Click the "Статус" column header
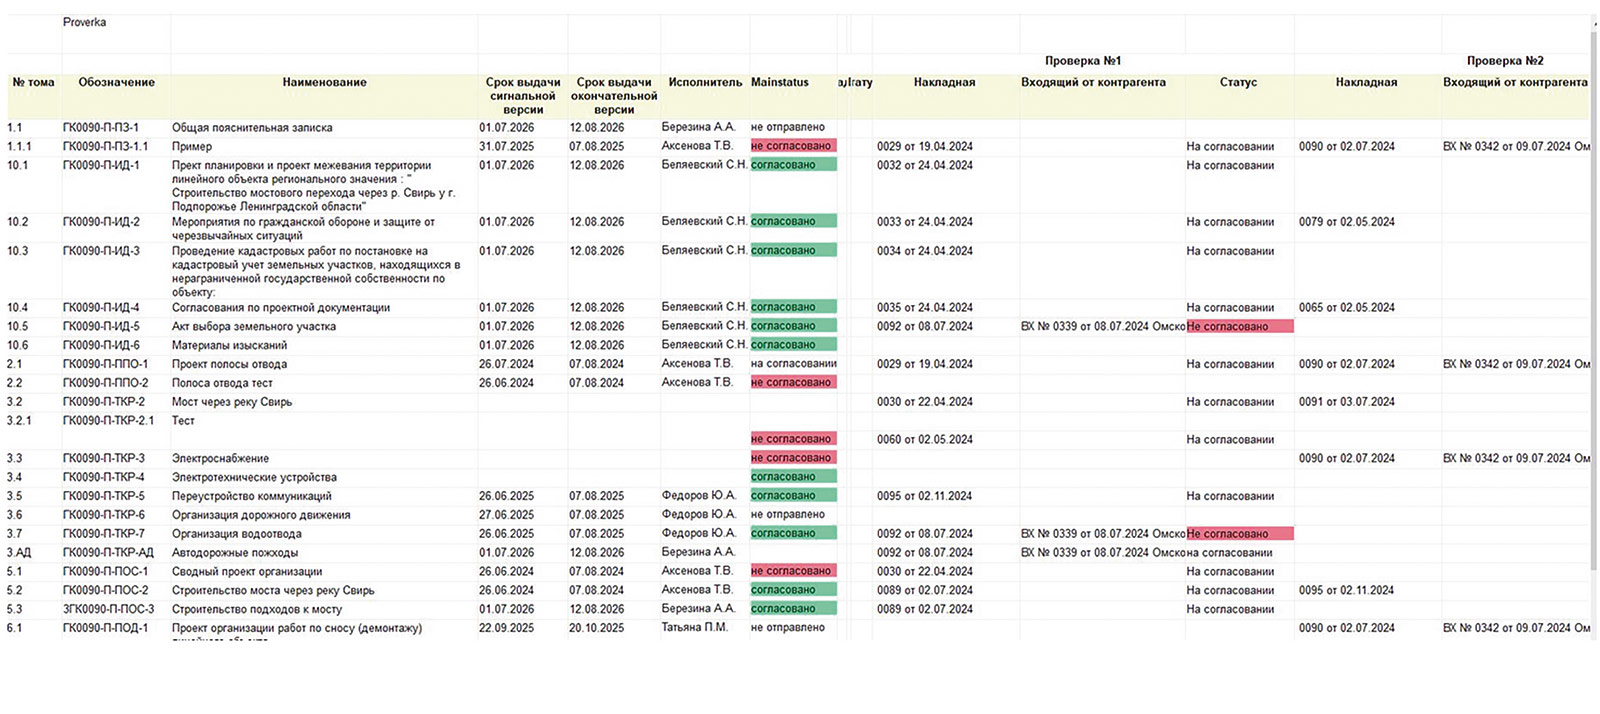Viewport: 1600px width, 714px height. click(1238, 82)
